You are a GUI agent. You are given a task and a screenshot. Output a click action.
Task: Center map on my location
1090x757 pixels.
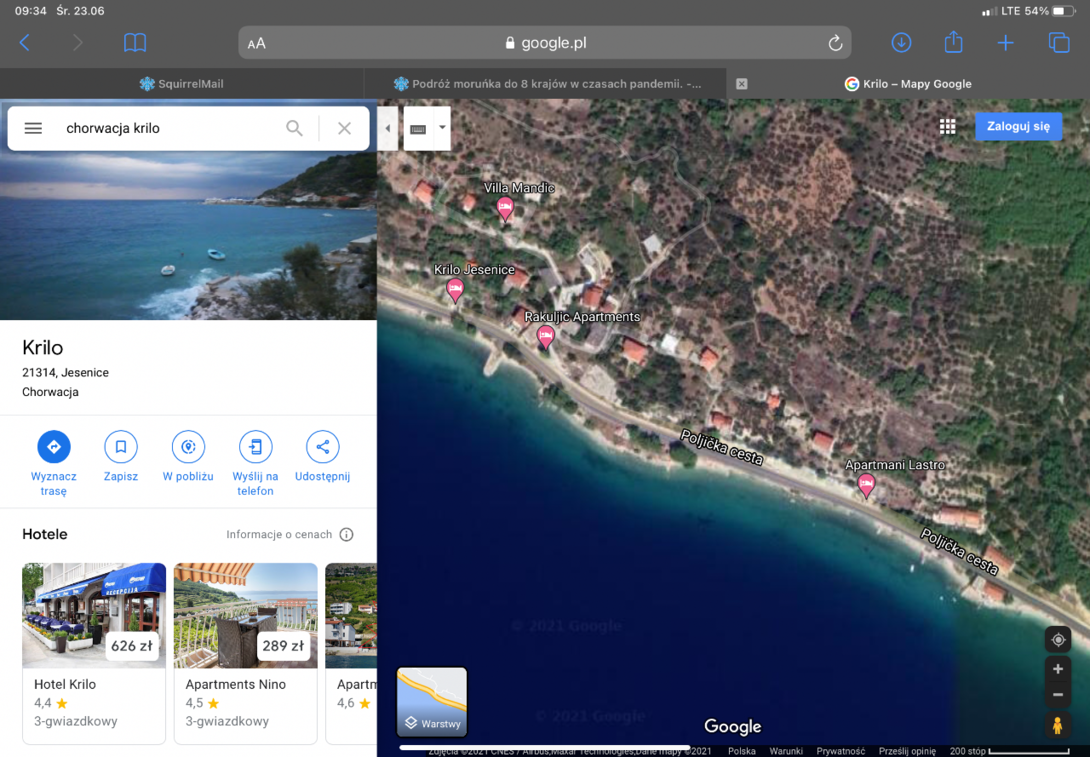(1058, 640)
